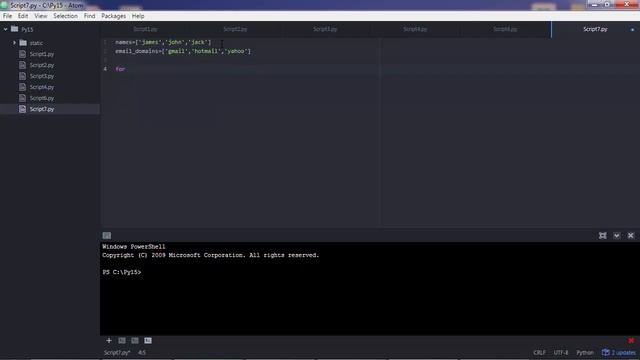Open the Edit menu
Viewport: 640px width, 360px height.
tap(23, 16)
